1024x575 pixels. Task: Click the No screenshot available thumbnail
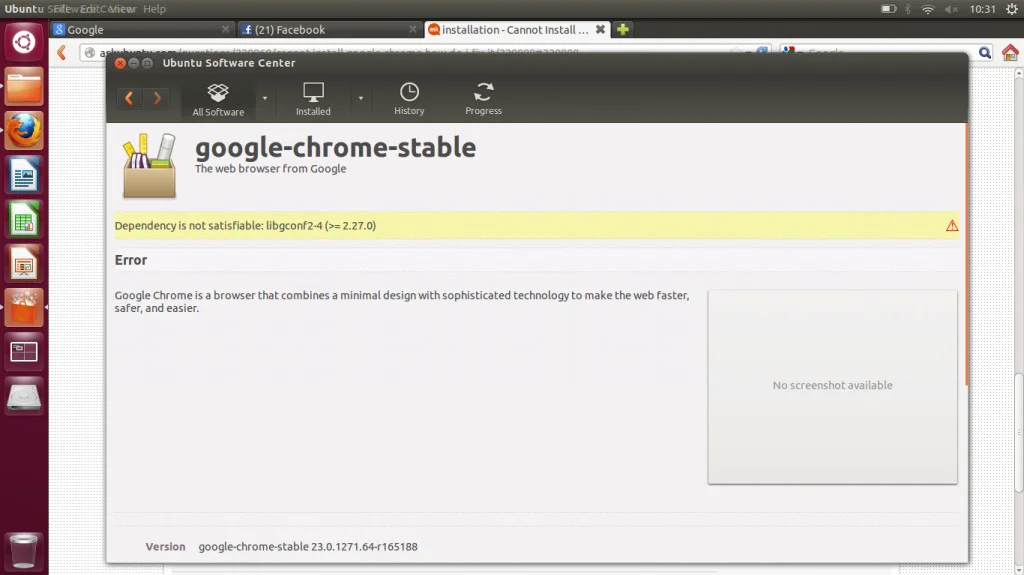click(832, 387)
